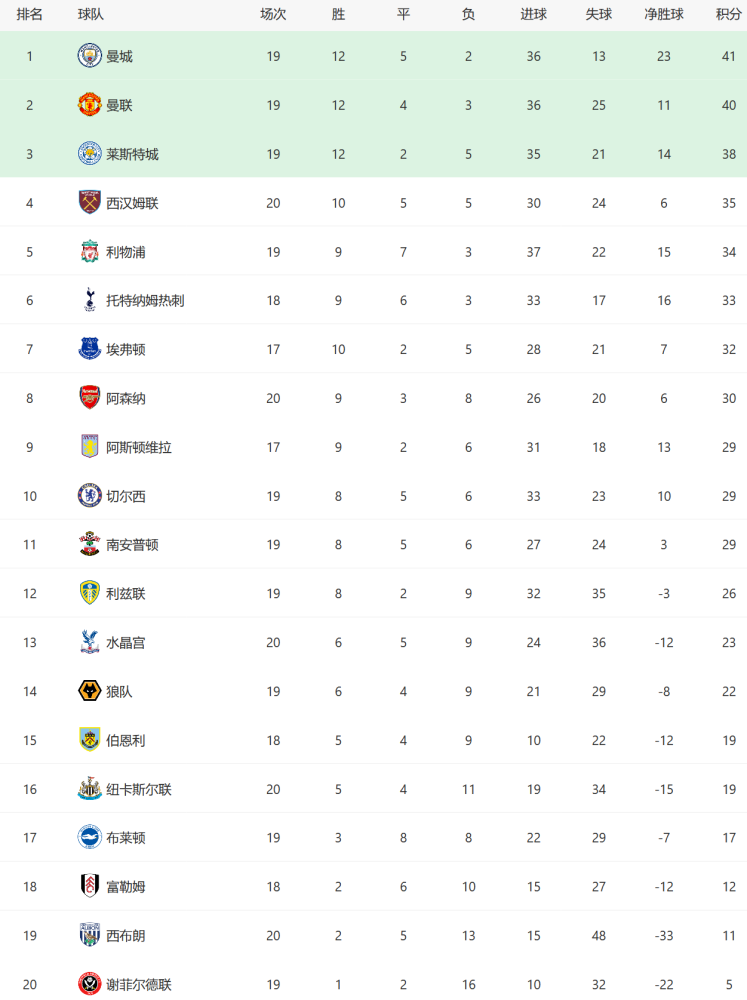Click the Tottenham Hotspur cockerel logo

tap(89, 300)
